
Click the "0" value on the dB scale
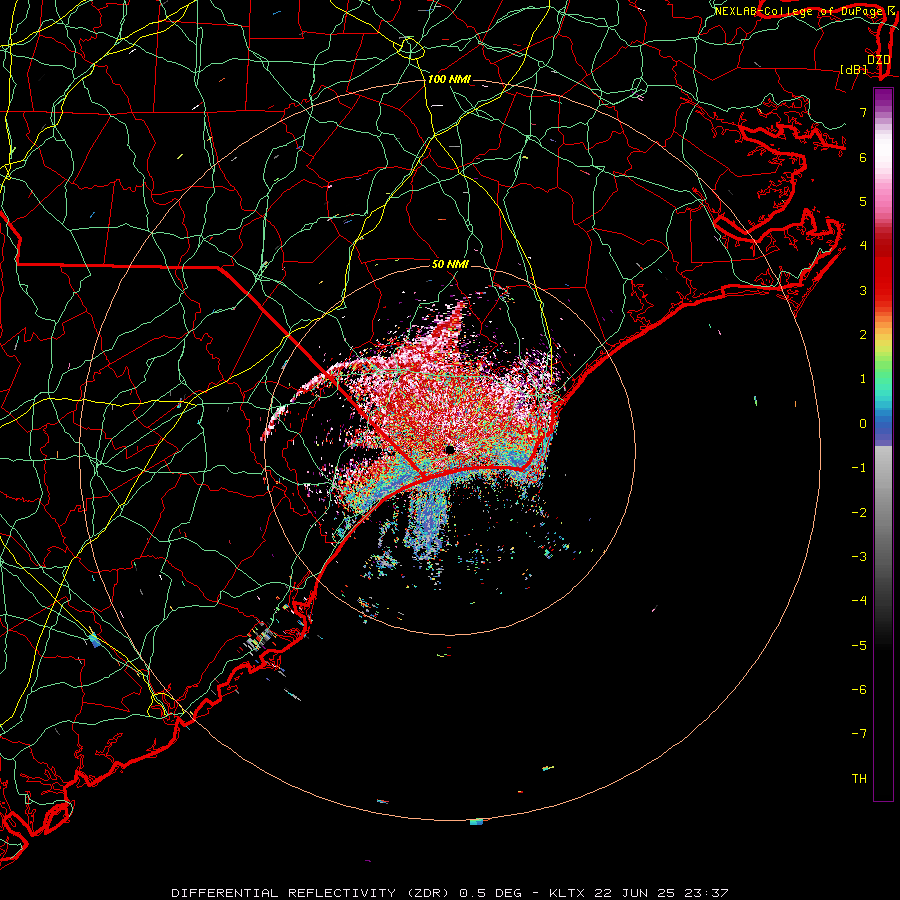click(863, 424)
